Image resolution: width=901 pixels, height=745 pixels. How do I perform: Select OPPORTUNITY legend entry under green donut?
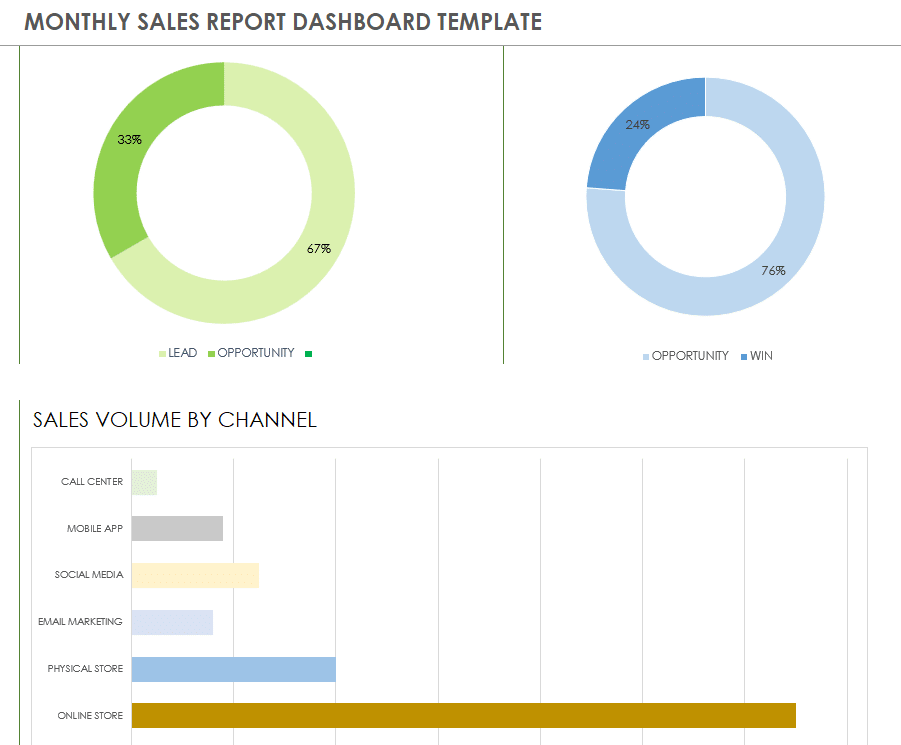(x=250, y=353)
